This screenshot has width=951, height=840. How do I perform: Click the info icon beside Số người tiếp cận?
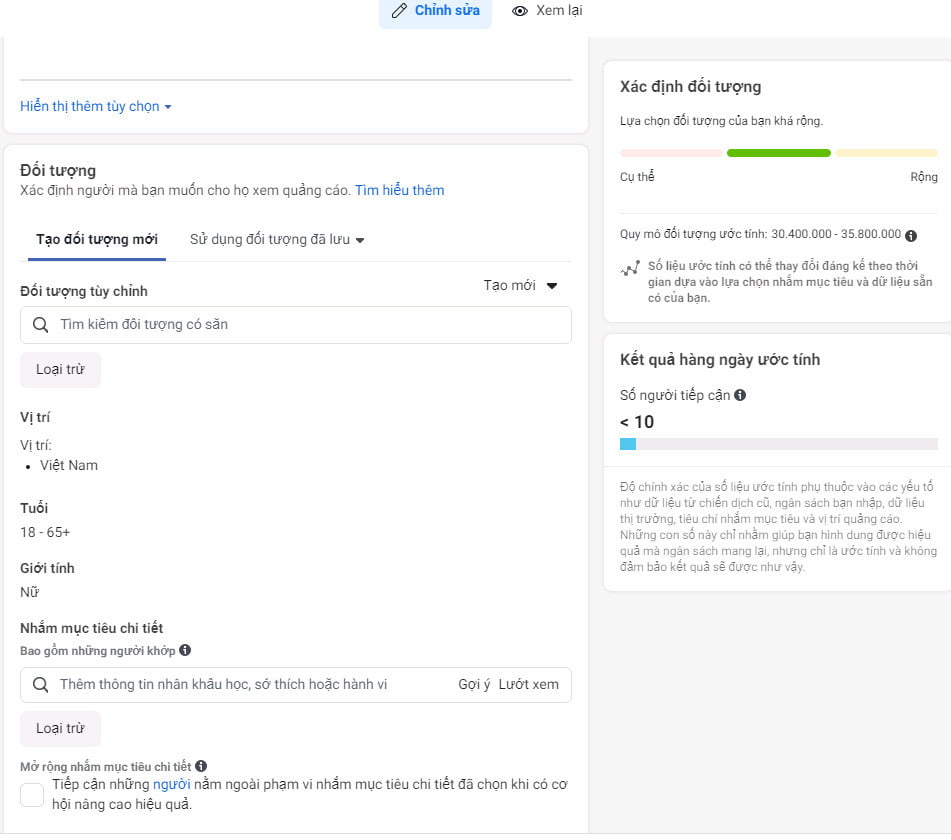point(740,395)
